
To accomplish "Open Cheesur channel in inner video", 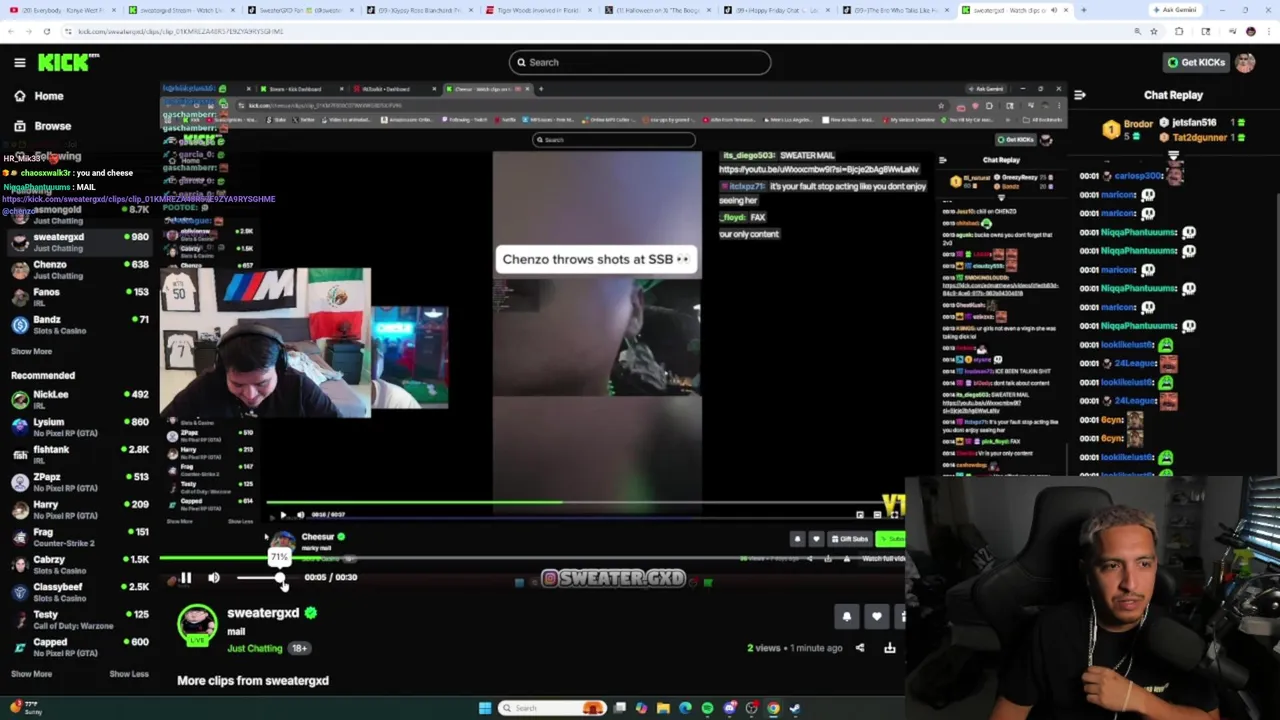I will click(x=318, y=537).
